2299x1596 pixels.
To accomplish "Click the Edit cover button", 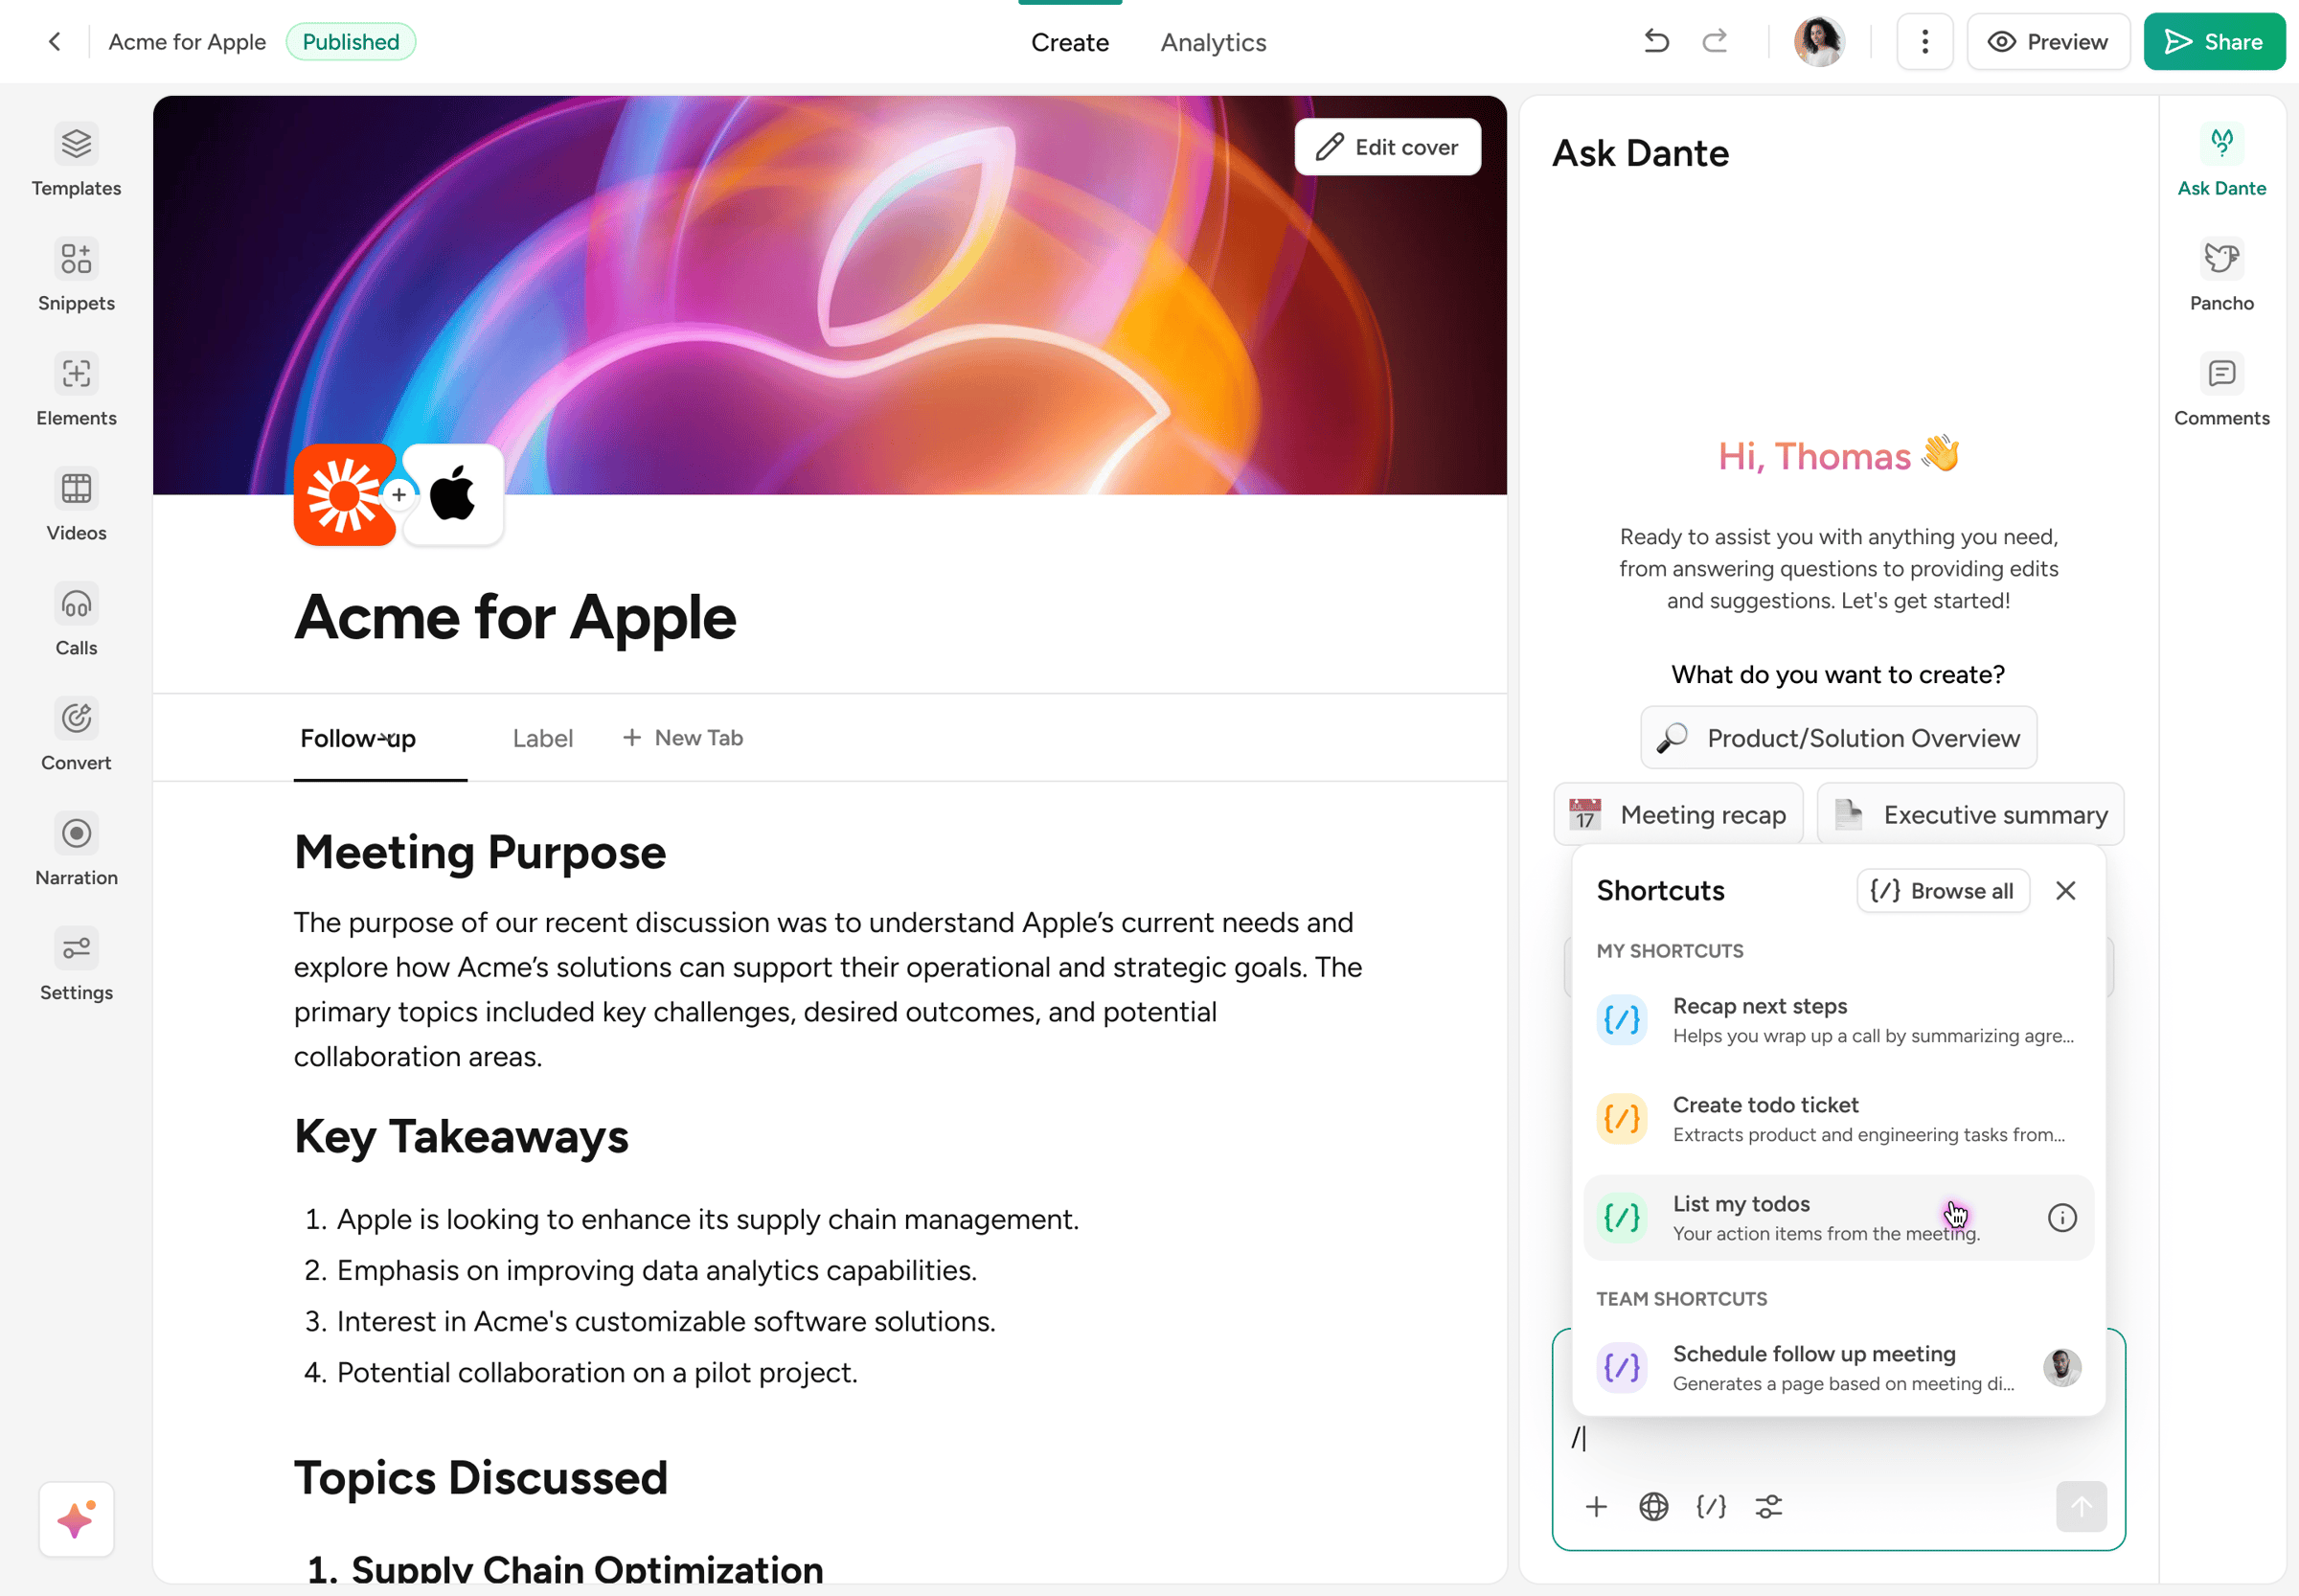I will pos(1387,147).
